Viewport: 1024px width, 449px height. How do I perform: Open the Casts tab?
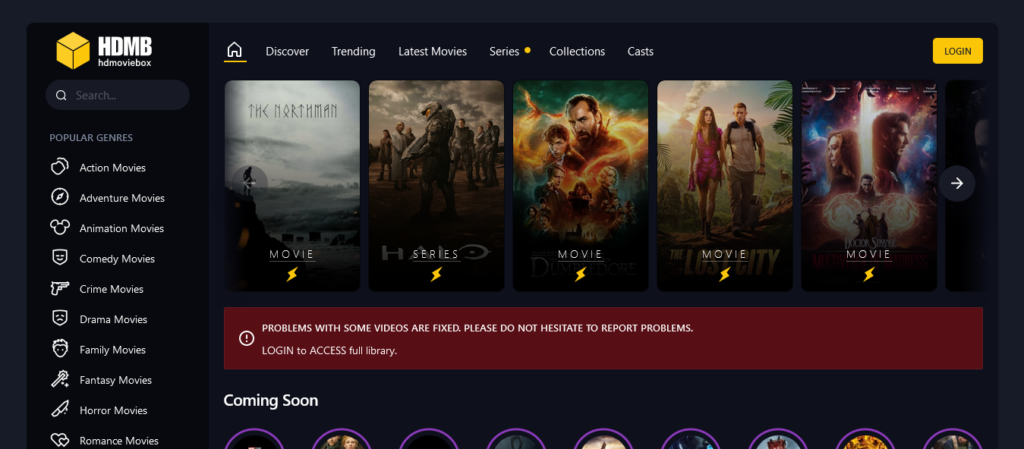tap(641, 52)
